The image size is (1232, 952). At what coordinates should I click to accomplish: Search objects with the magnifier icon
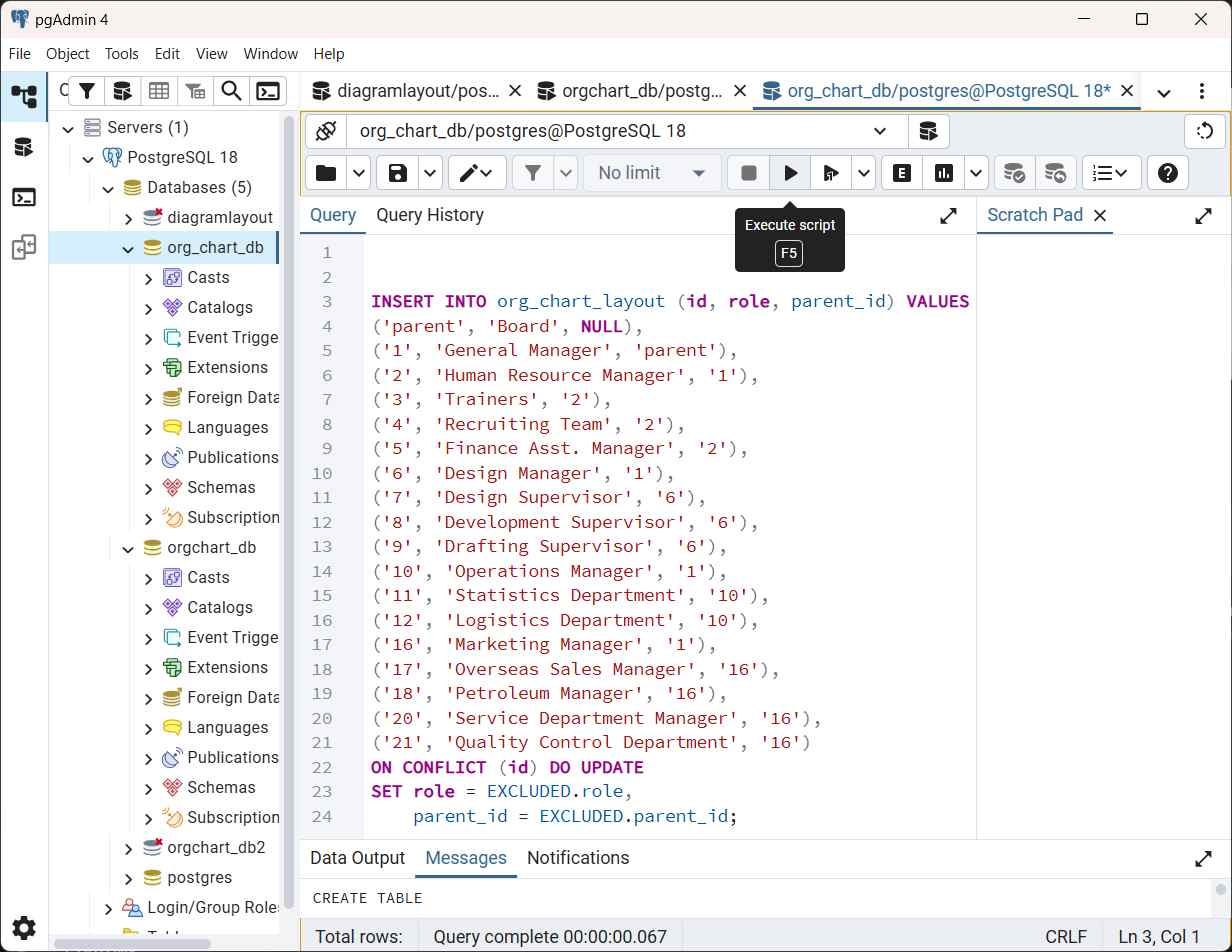coord(231,91)
